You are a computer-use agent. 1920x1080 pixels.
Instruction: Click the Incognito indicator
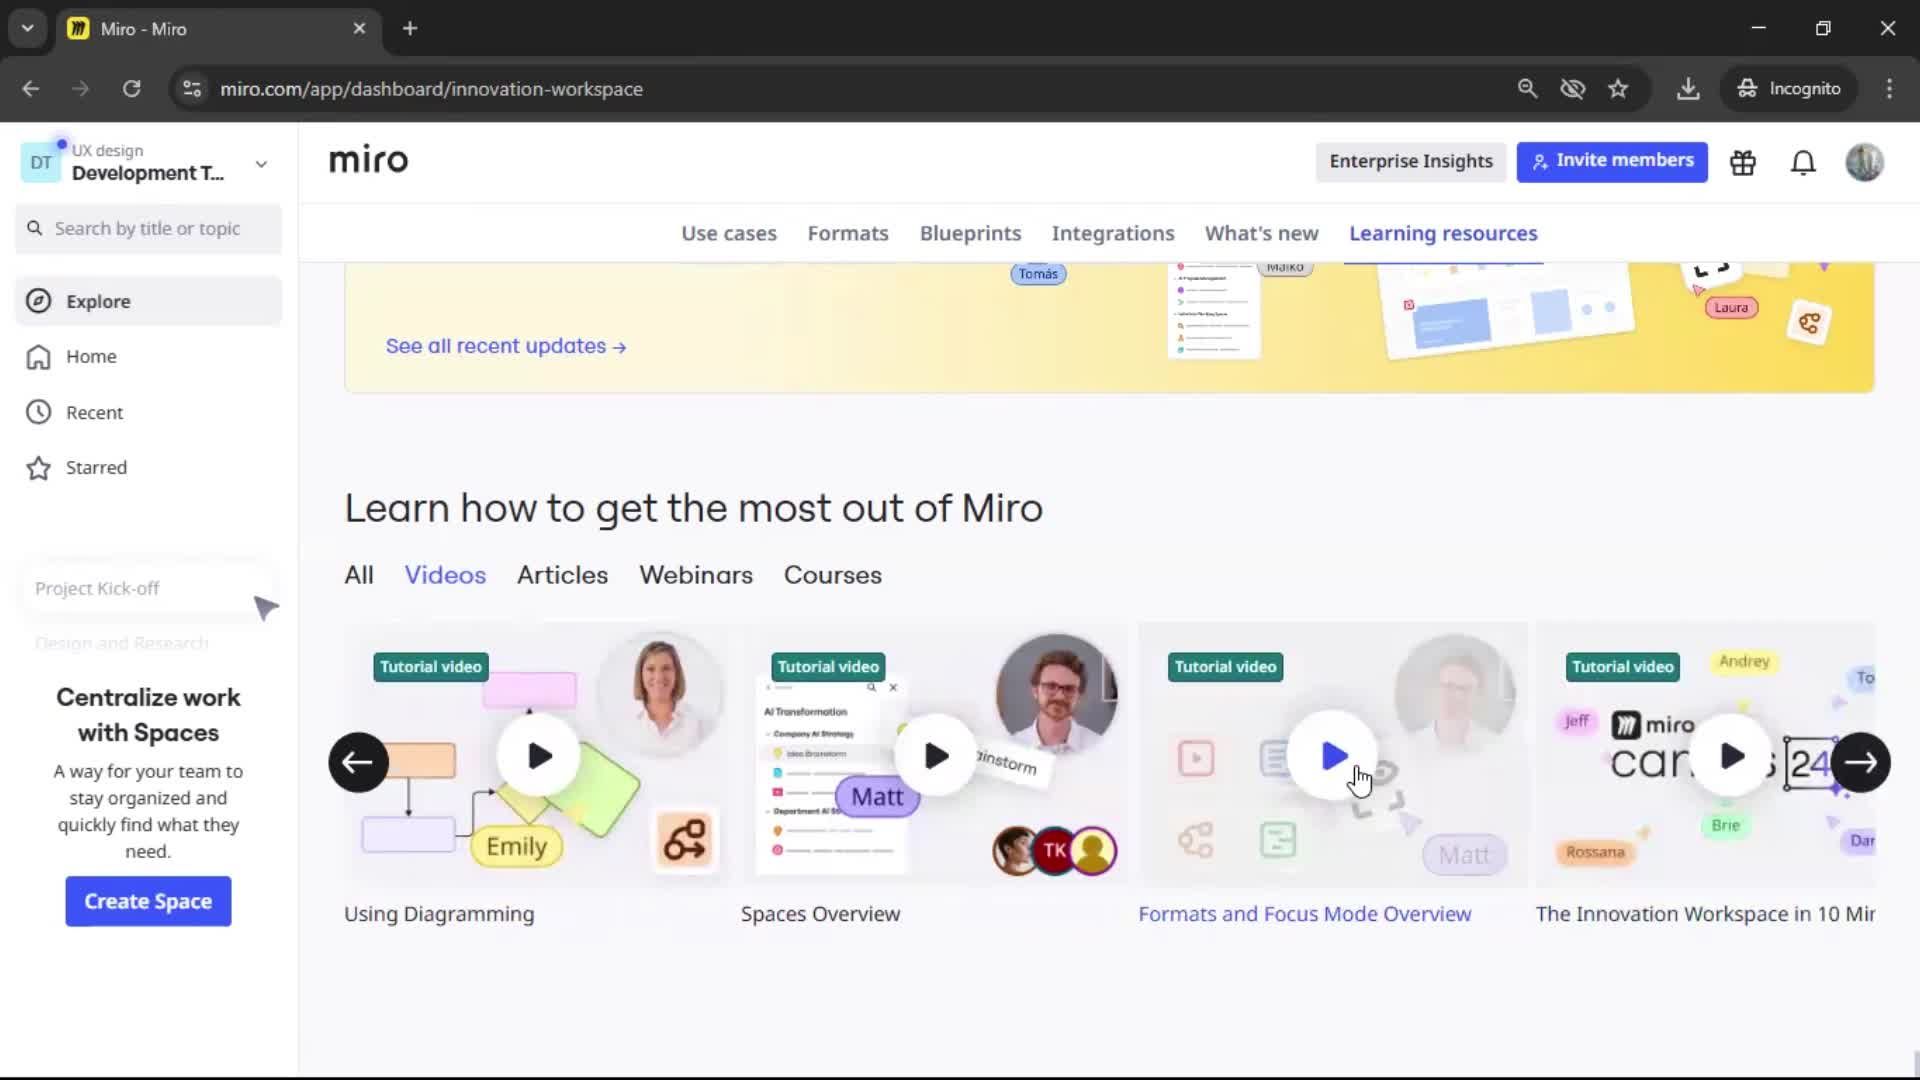[x=1789, y=89]
